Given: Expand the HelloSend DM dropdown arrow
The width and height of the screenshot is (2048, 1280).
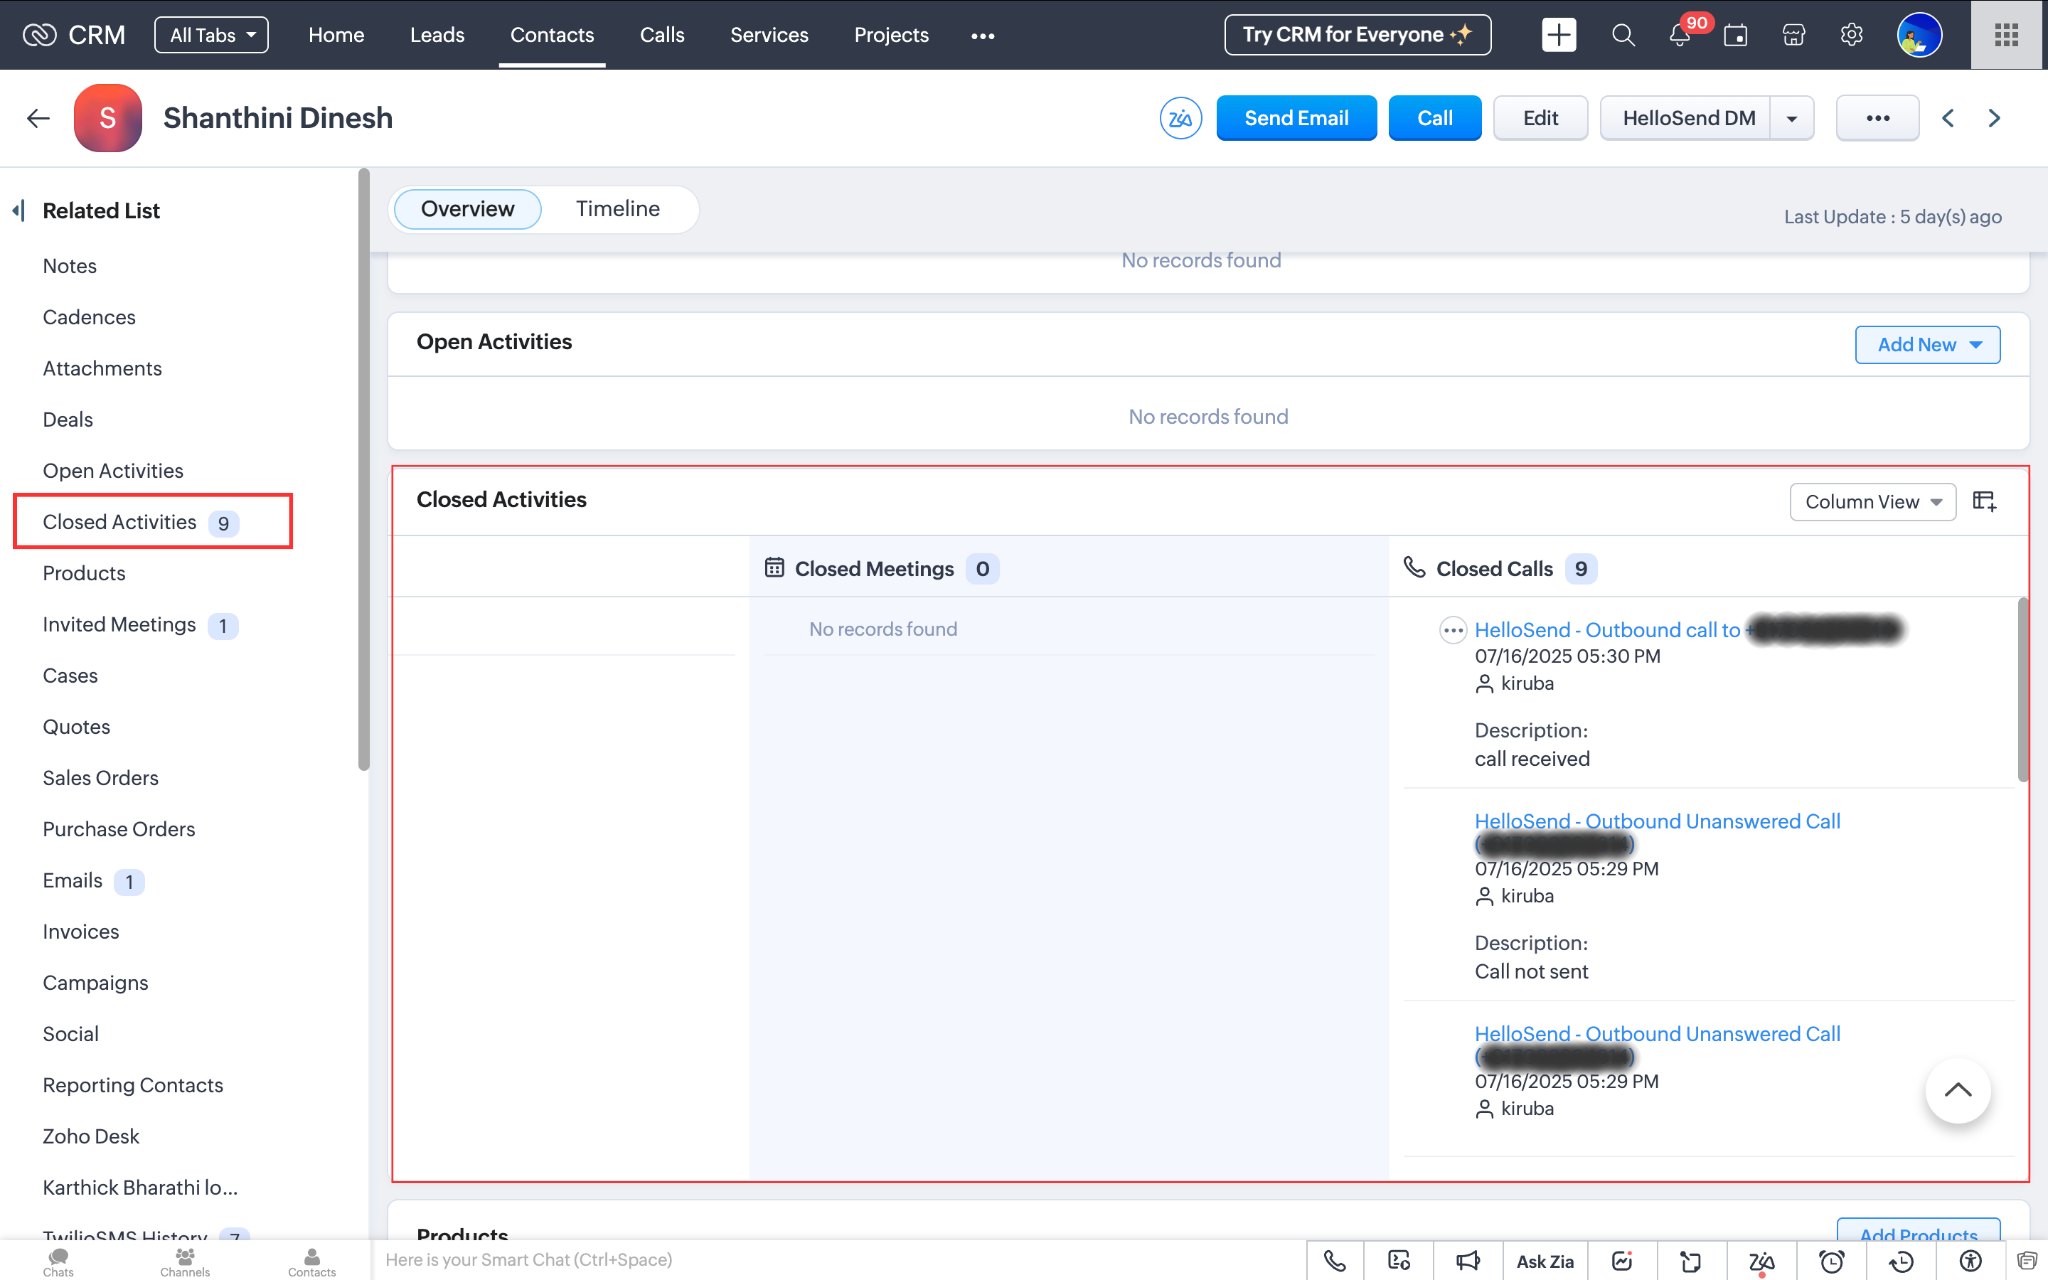Looking at the screenshot, I should (x=1792, y=118).
